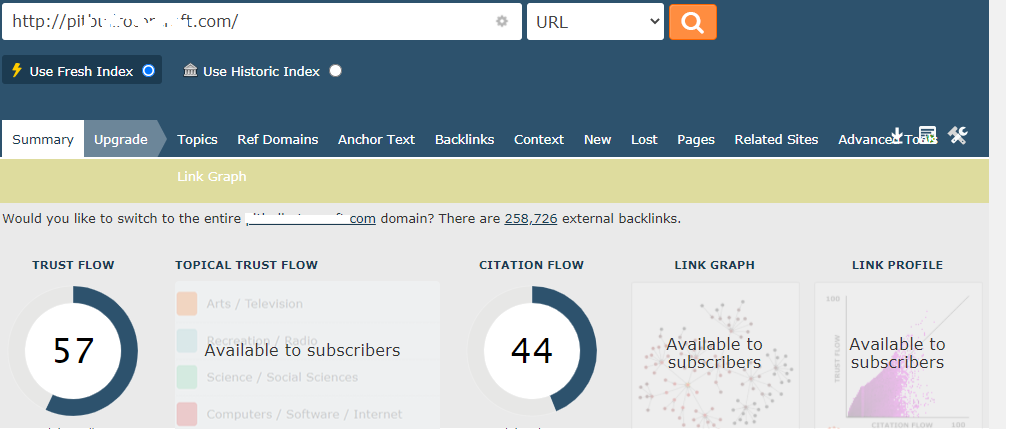
Task: Open the gear settings in URL field
Action: pyautogui.click(x=502, y=22)
